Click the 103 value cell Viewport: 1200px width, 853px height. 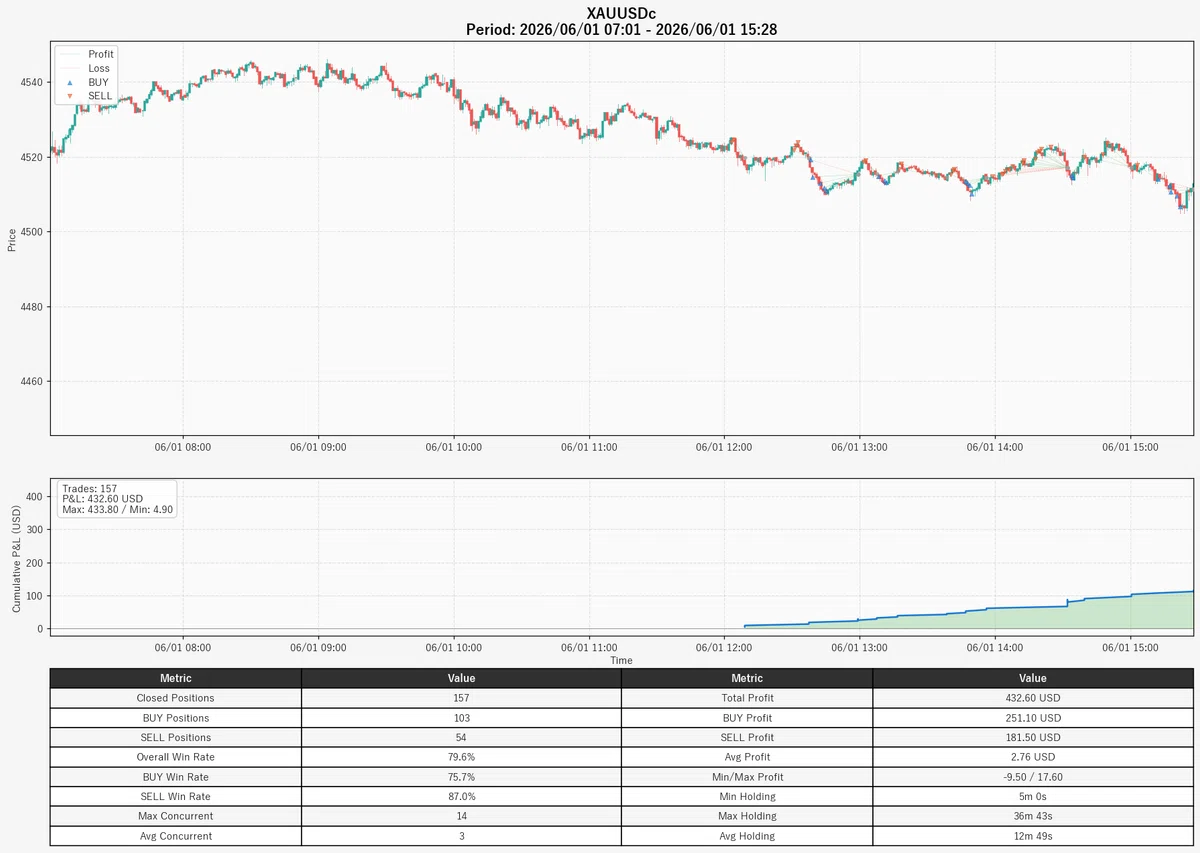point(461,718)
